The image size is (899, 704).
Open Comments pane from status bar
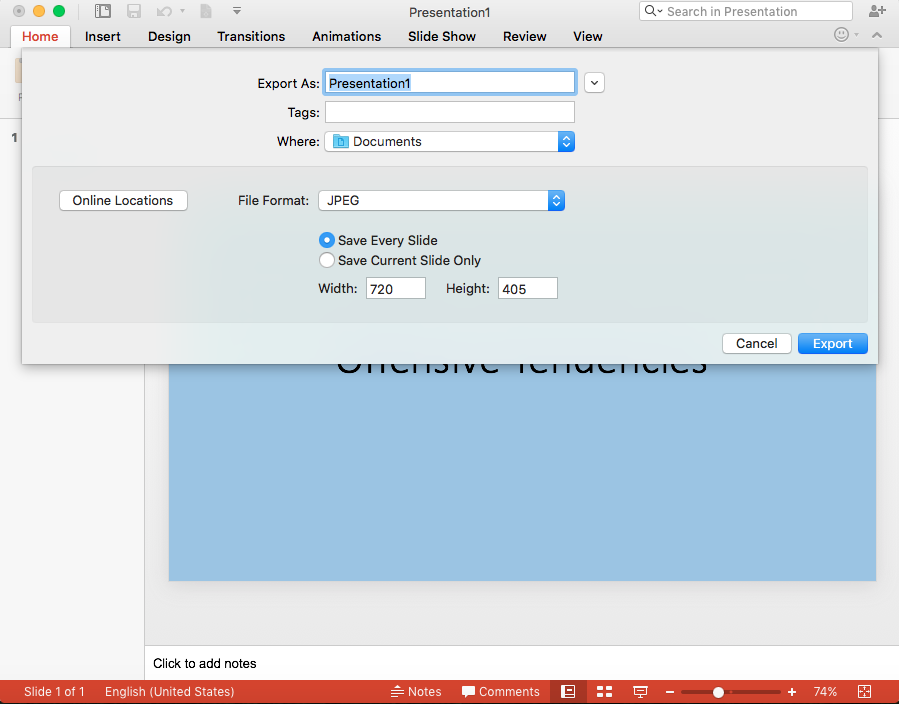pos(500,692)
